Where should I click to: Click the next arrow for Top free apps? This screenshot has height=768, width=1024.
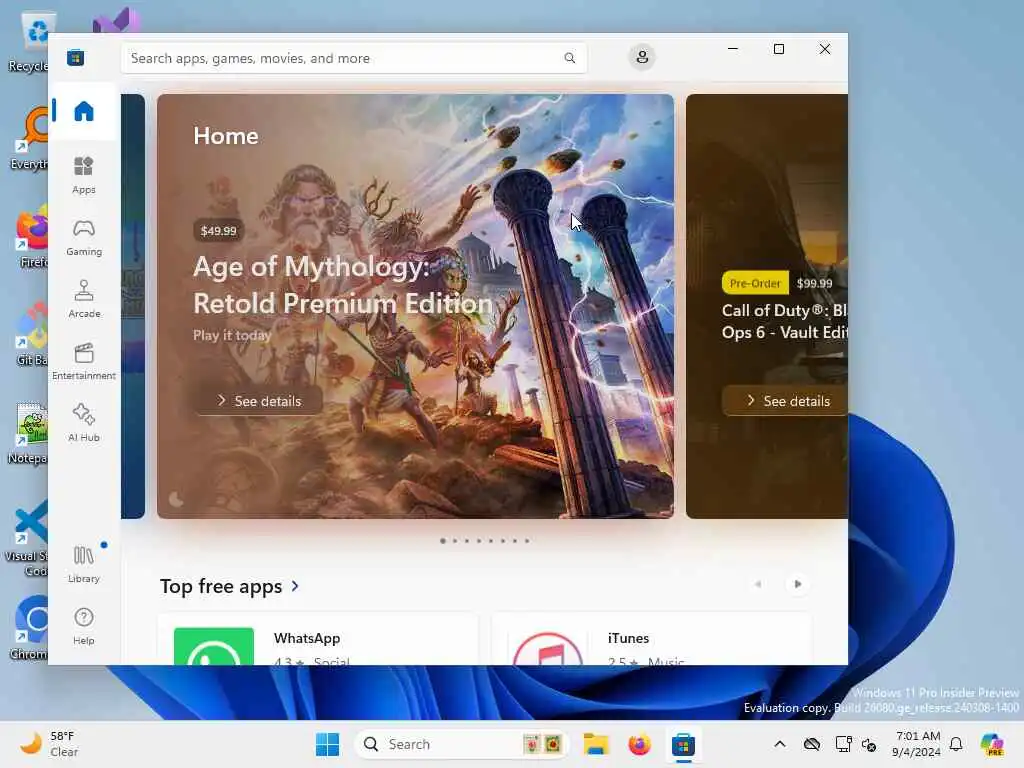click(797, 584)
